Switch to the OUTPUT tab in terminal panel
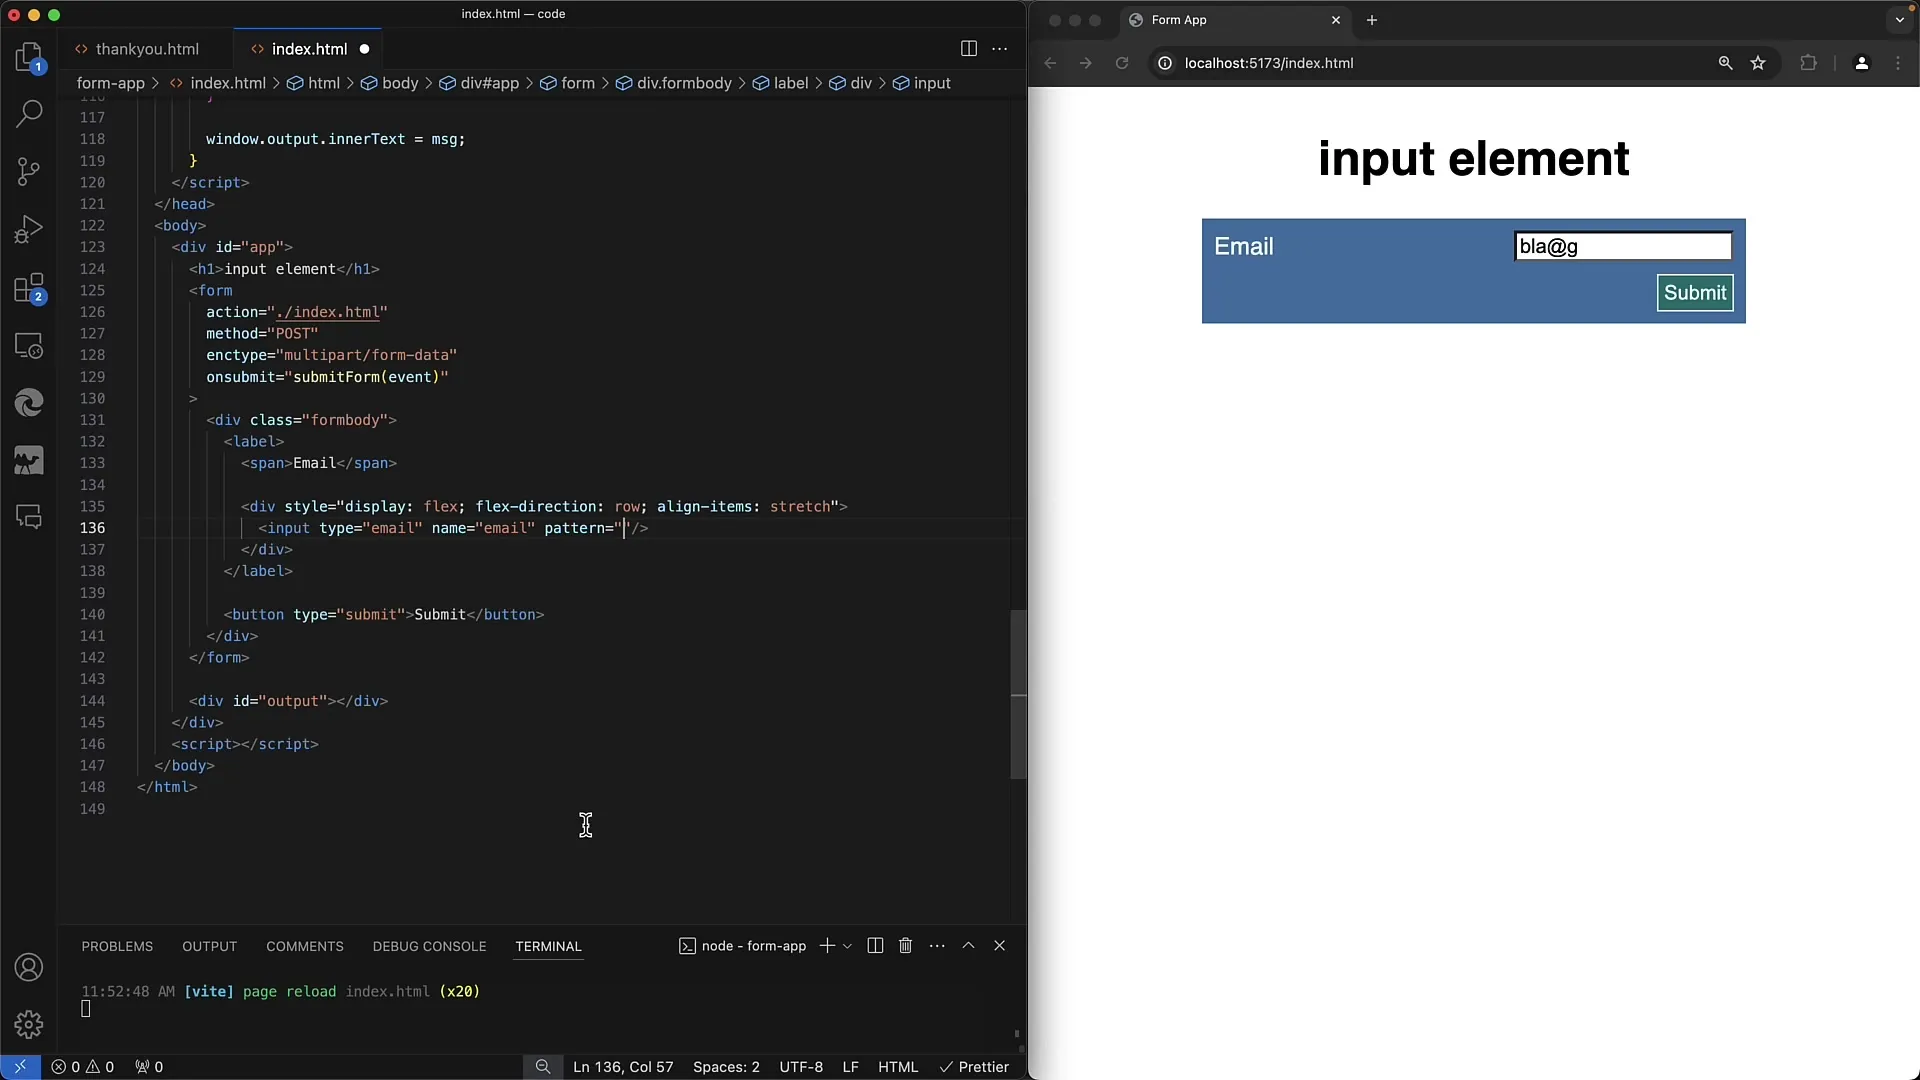 point(208,945)
